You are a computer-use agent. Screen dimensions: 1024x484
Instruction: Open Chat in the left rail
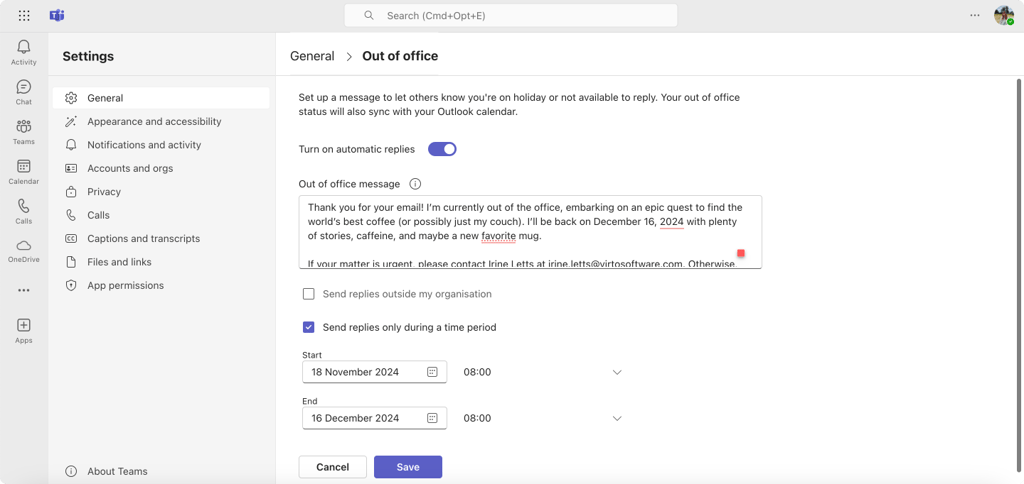pyautogui.click(x=24, y=92)
